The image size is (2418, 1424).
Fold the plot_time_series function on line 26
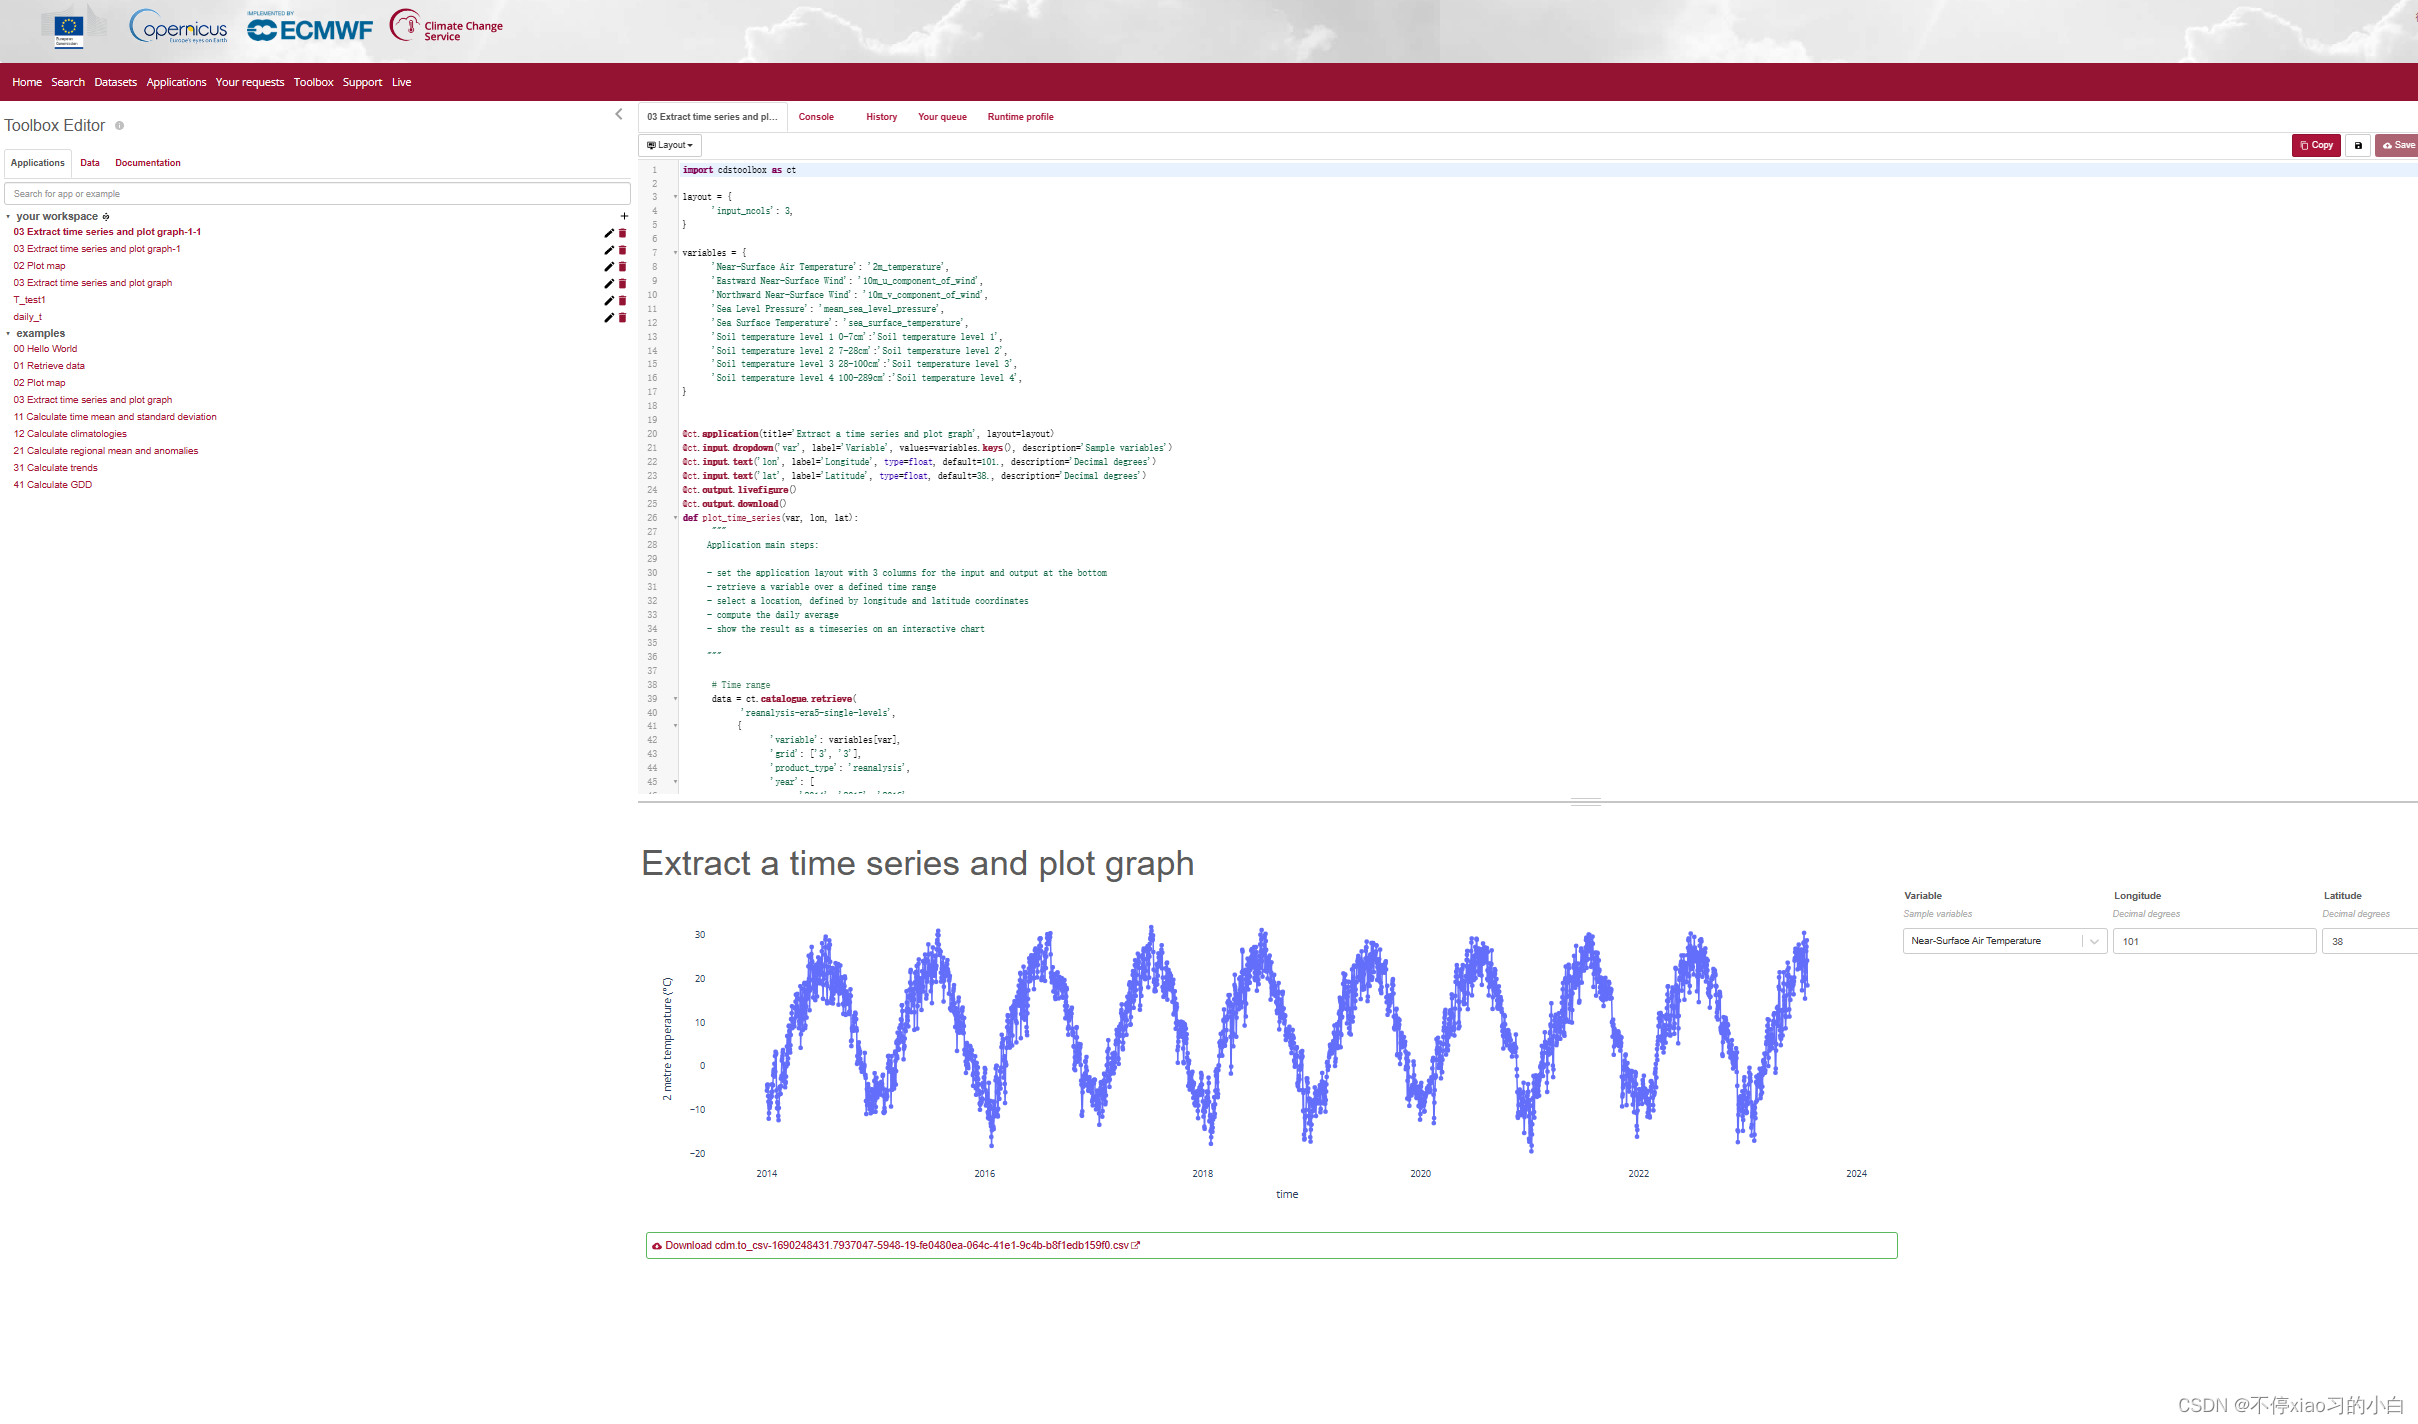[675, 518]
